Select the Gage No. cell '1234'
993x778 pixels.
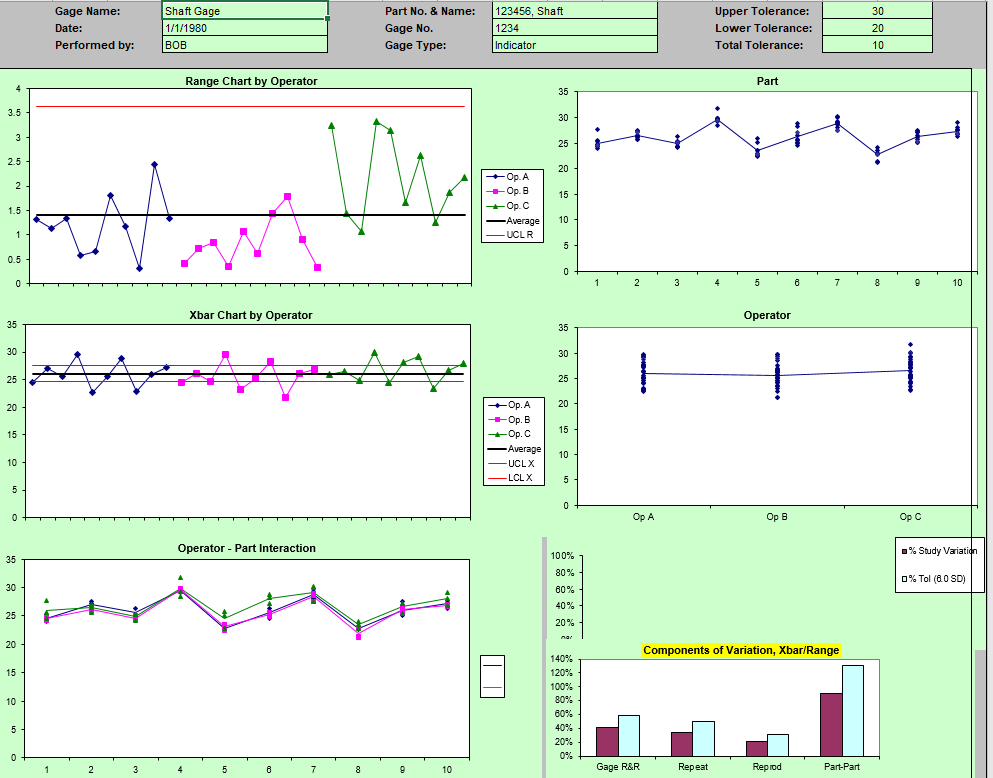574,28
